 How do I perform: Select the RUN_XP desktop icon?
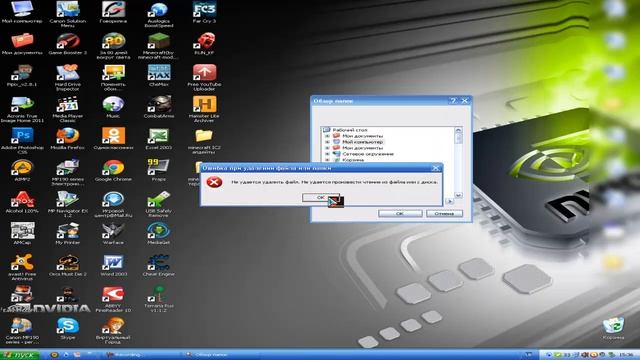click(204, 44)
